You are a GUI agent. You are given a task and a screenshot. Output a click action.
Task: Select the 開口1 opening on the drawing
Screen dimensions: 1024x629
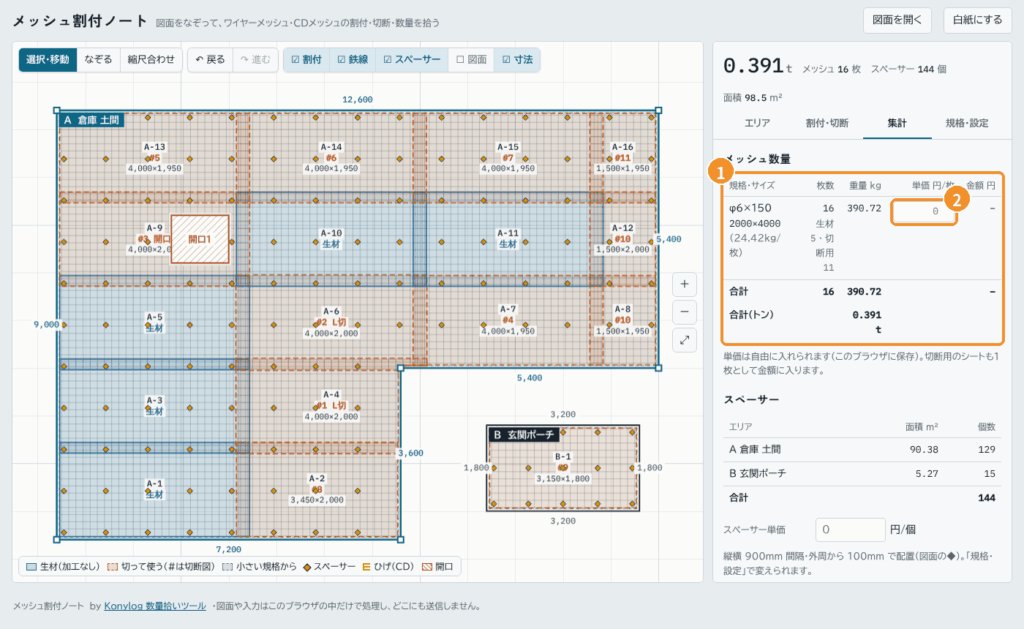(x=200, y=239)
